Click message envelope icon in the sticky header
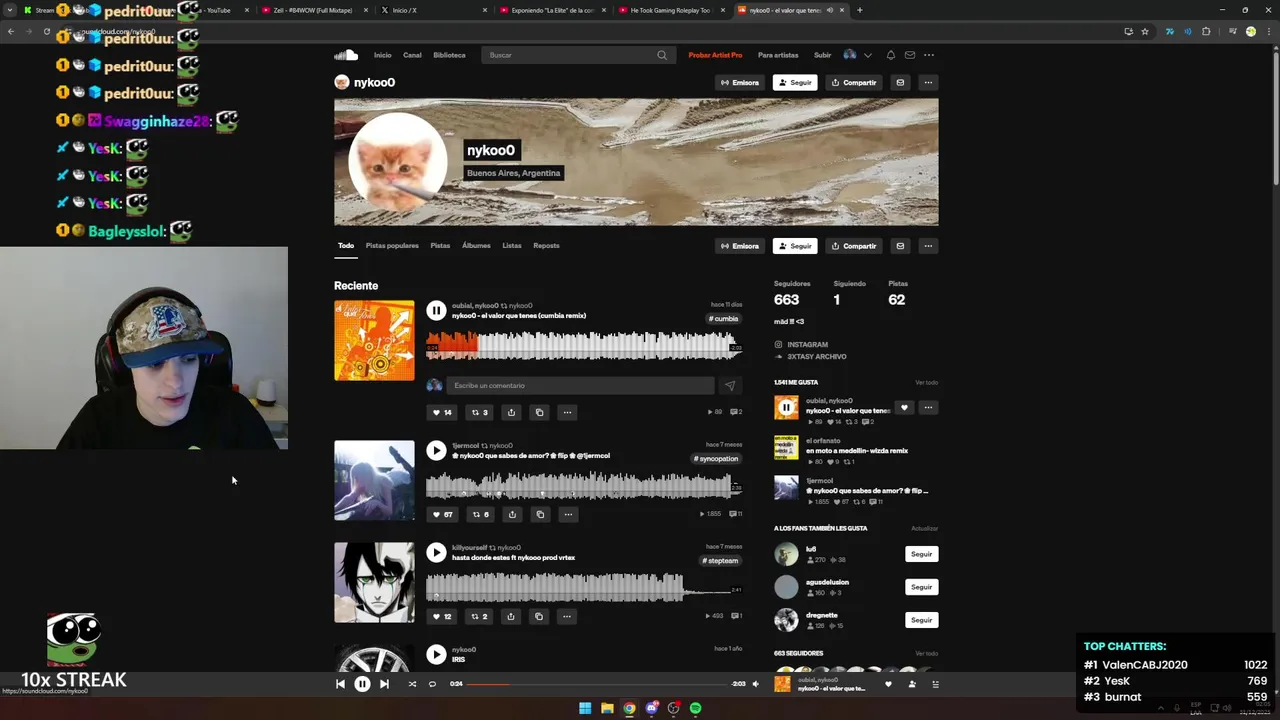Screen dimensions: 1280x720 [900, 83]
